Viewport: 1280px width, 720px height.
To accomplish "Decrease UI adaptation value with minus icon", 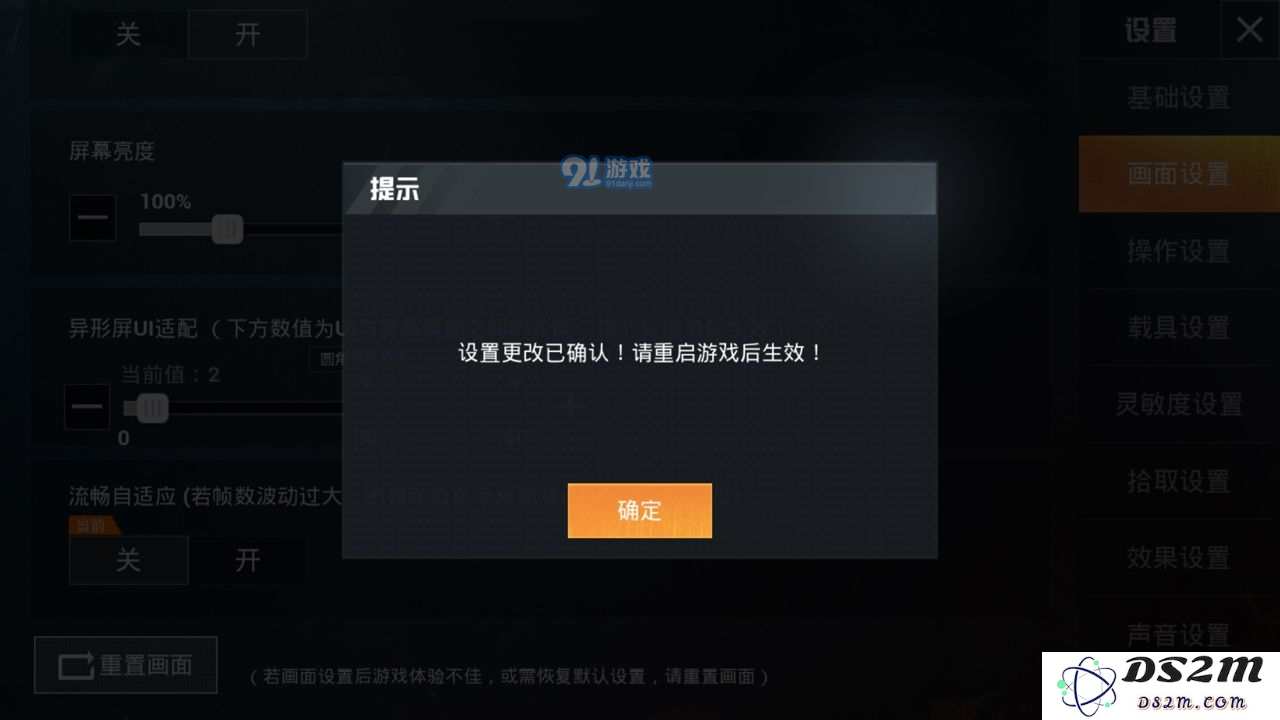I will click(x=87, y=407).
